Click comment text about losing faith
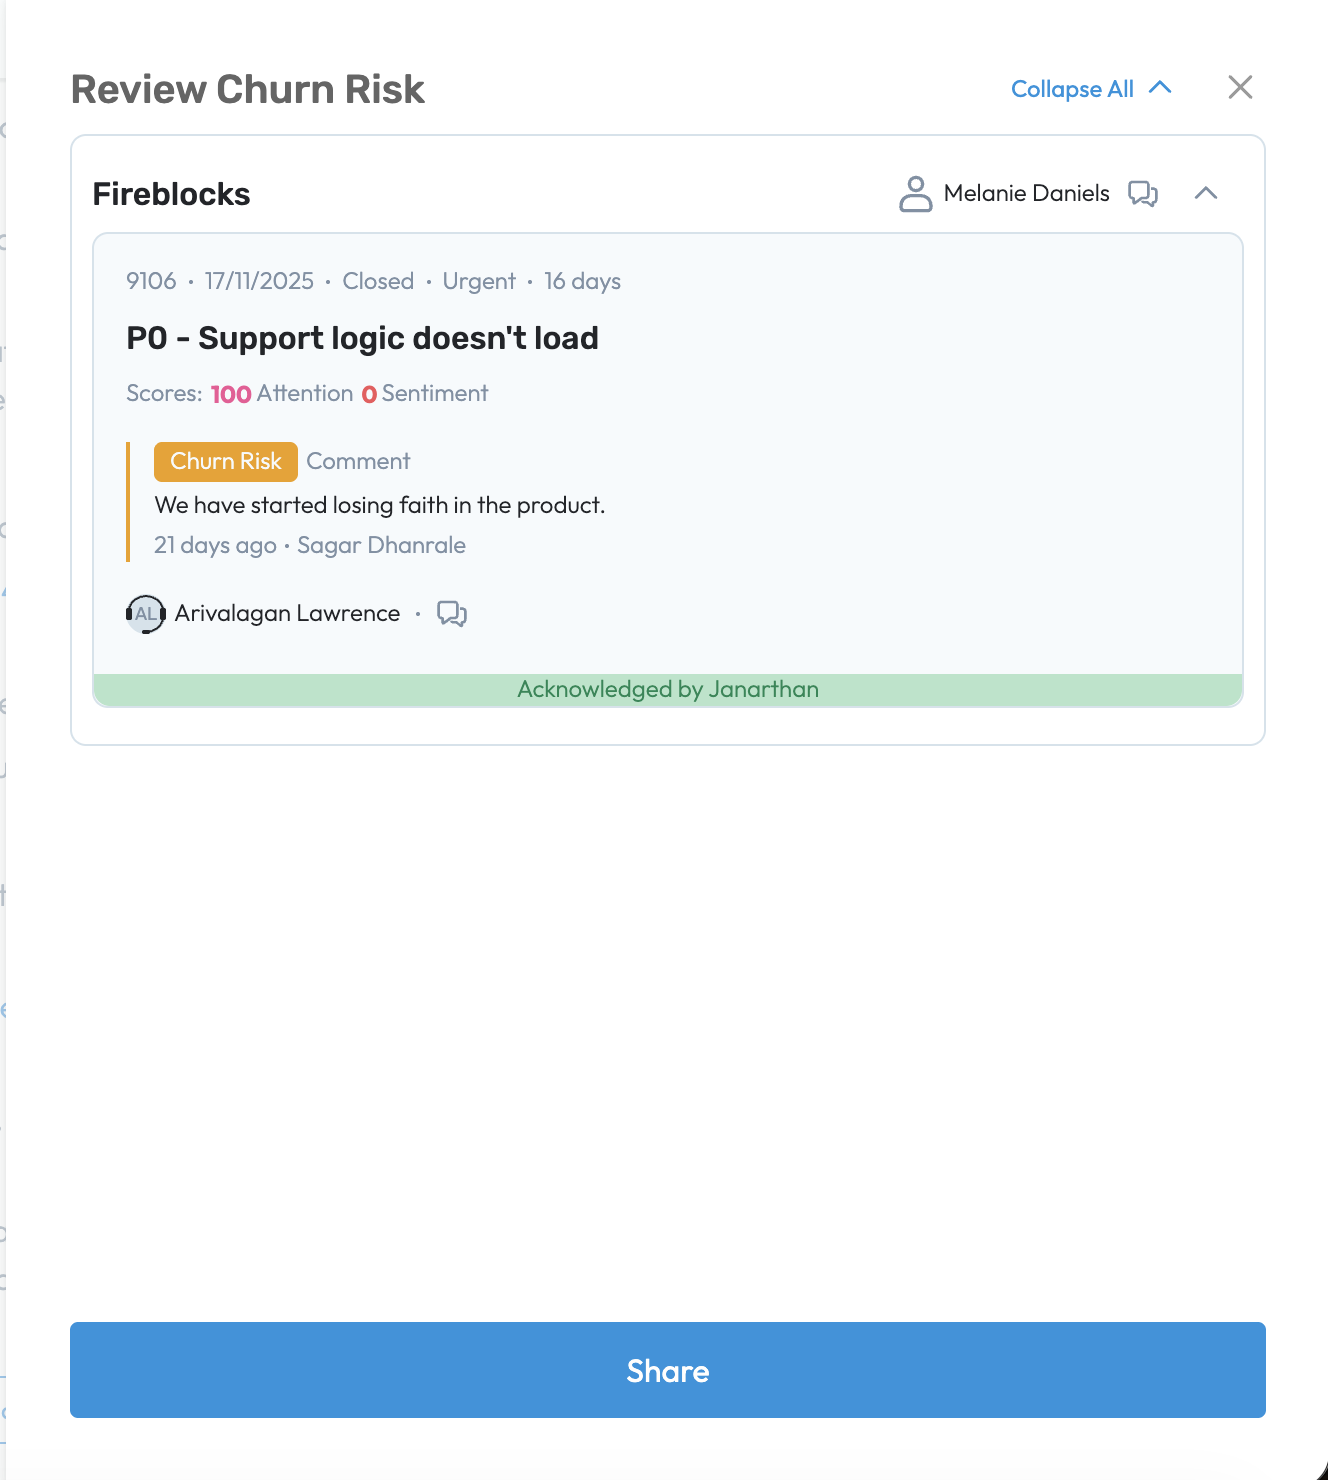This screenshot has height=1480, width=1328. pos(380,505)
